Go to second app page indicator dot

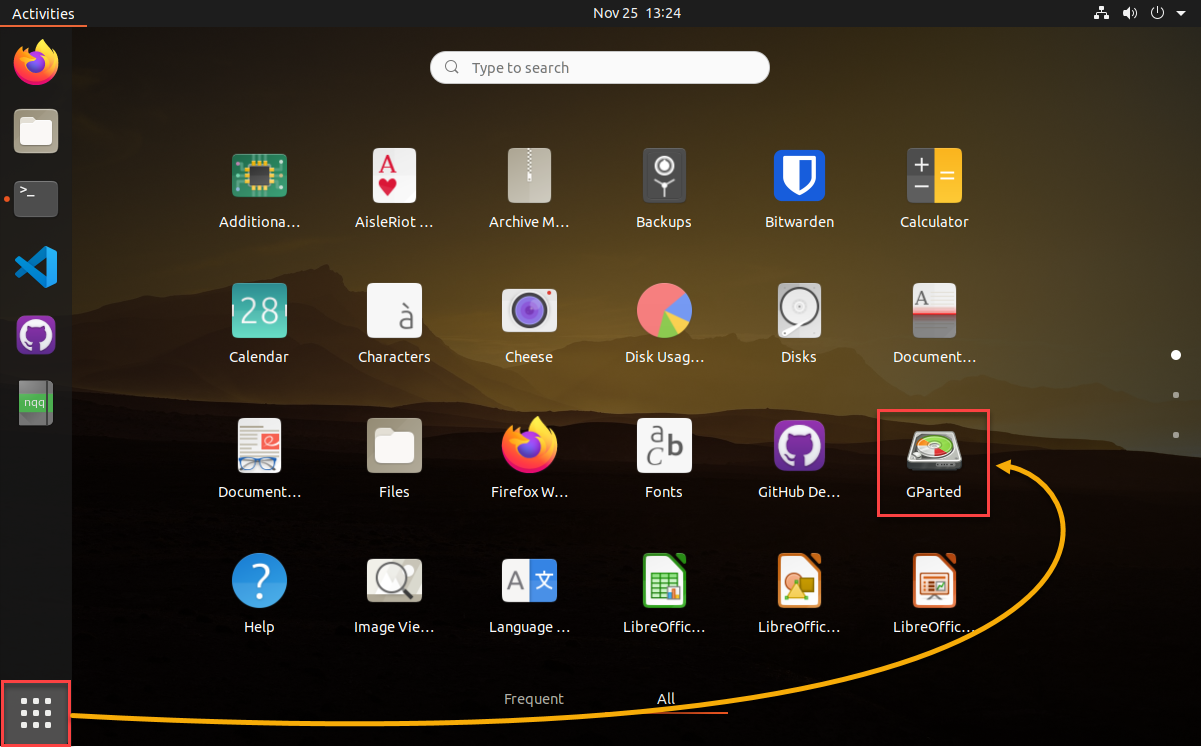tap(1176, 395)
